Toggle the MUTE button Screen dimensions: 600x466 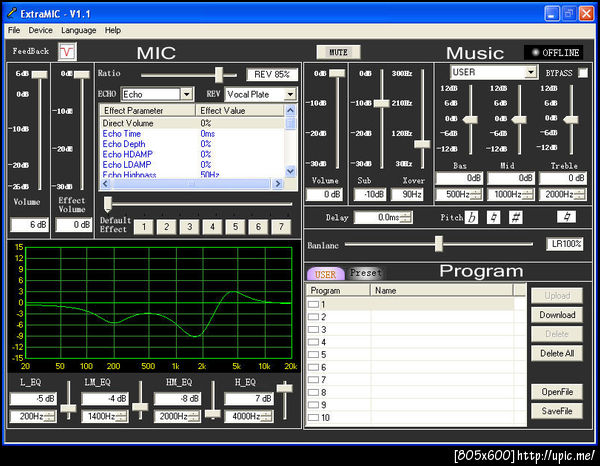pos(338,51)
